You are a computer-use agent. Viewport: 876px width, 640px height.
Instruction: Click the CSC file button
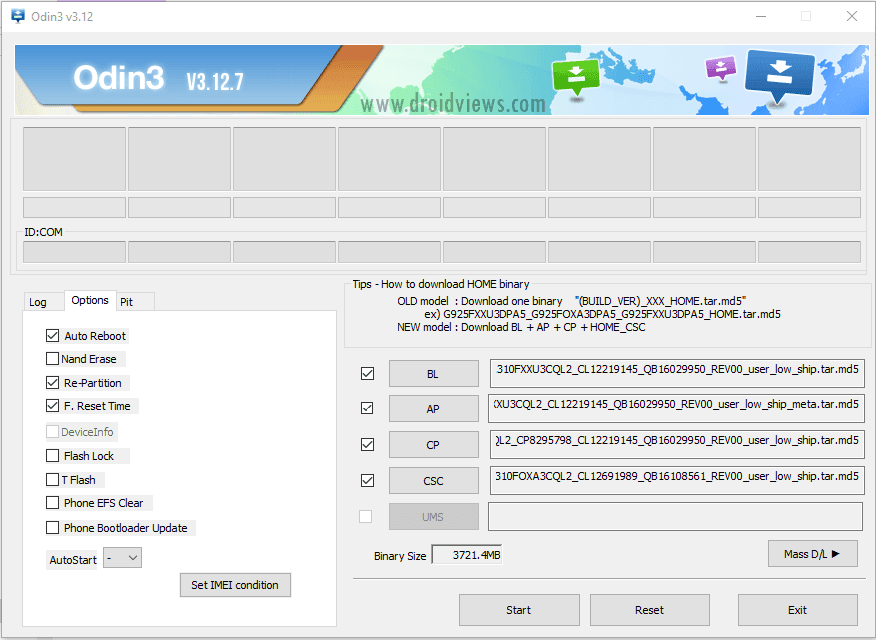click(434, 481)
